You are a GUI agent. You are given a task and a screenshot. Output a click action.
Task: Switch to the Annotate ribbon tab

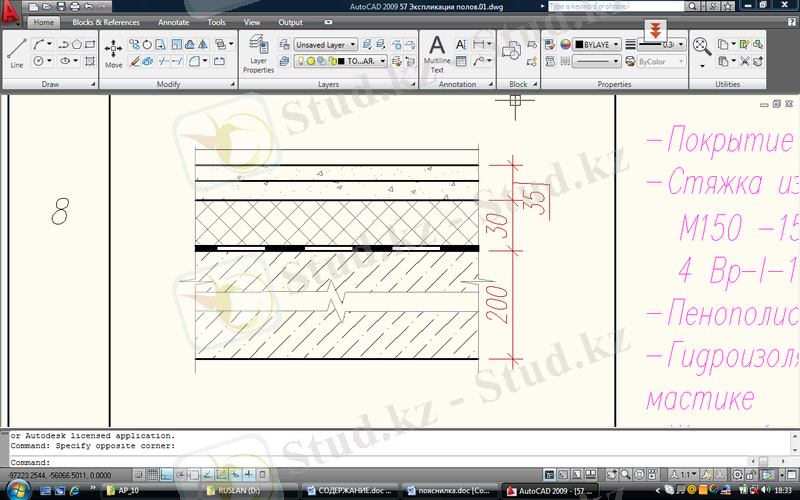pyautogui.click(x=173, y=22)
